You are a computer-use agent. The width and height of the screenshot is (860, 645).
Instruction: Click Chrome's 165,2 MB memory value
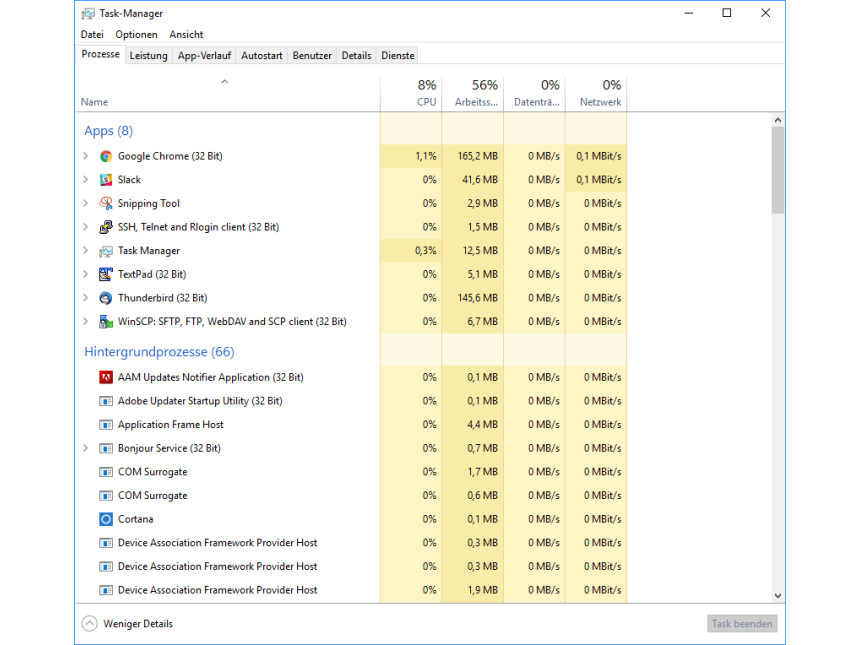(478, 156)
